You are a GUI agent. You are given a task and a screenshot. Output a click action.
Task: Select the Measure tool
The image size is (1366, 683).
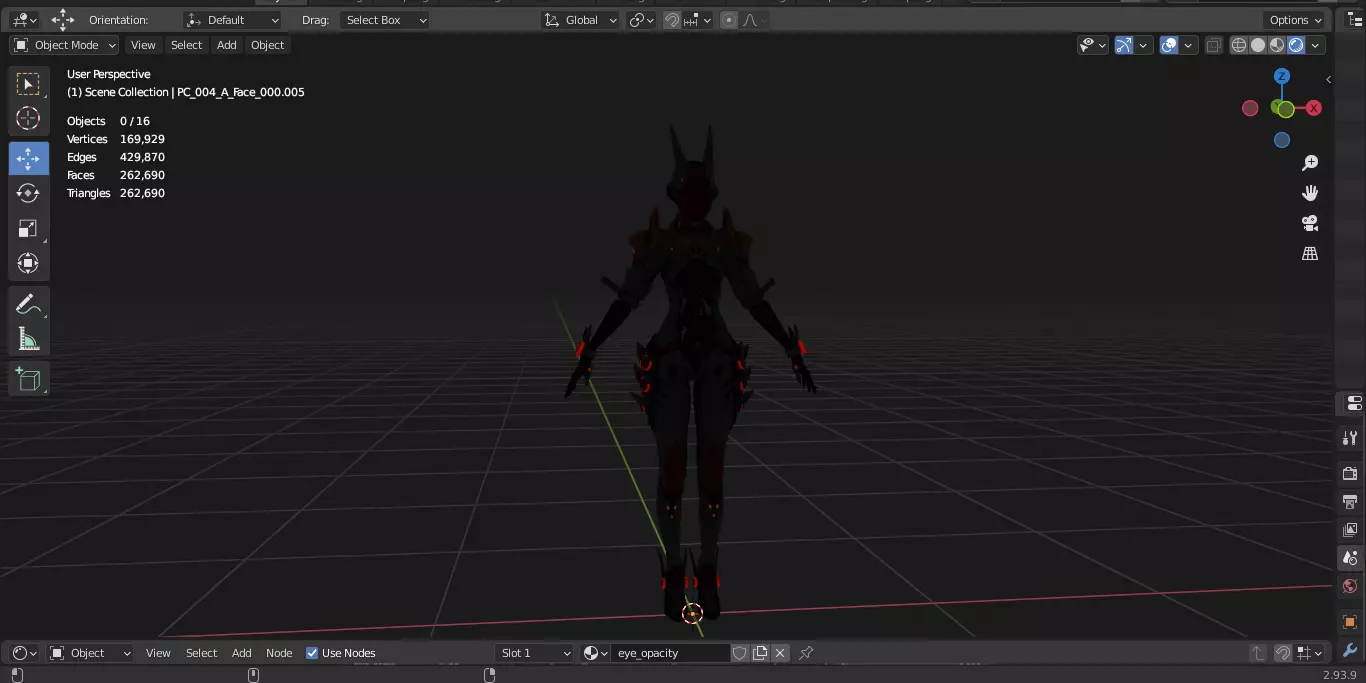tap(28, 339)
